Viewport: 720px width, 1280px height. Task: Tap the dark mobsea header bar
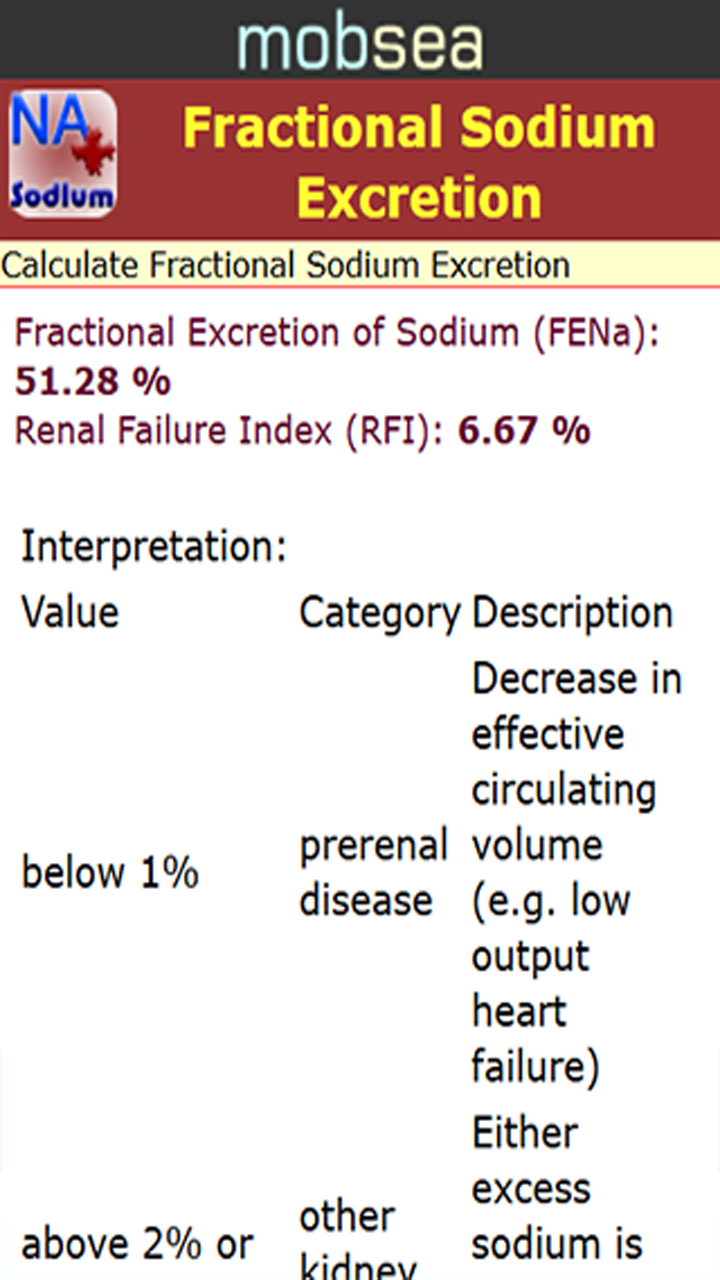360,38
